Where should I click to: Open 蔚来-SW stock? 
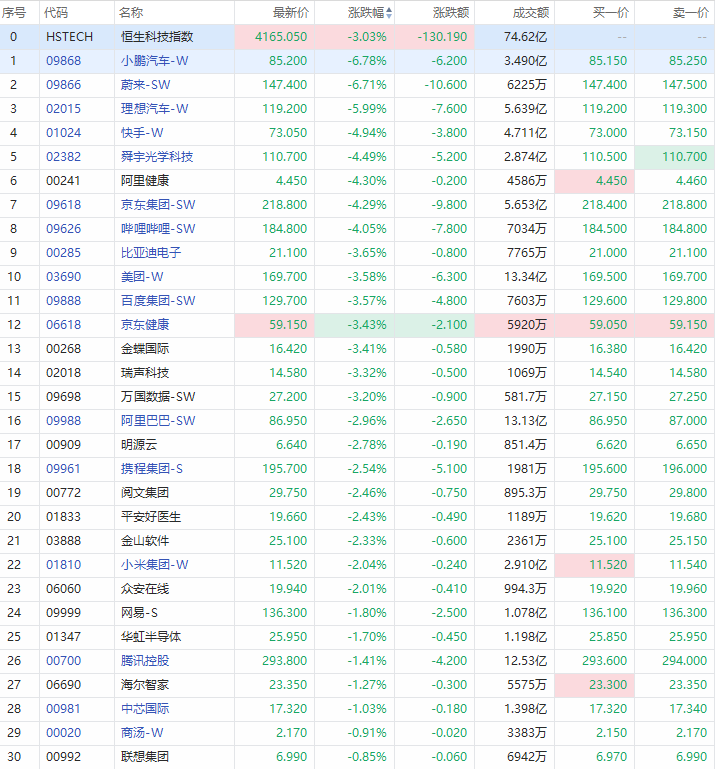[x=146, y=85]
